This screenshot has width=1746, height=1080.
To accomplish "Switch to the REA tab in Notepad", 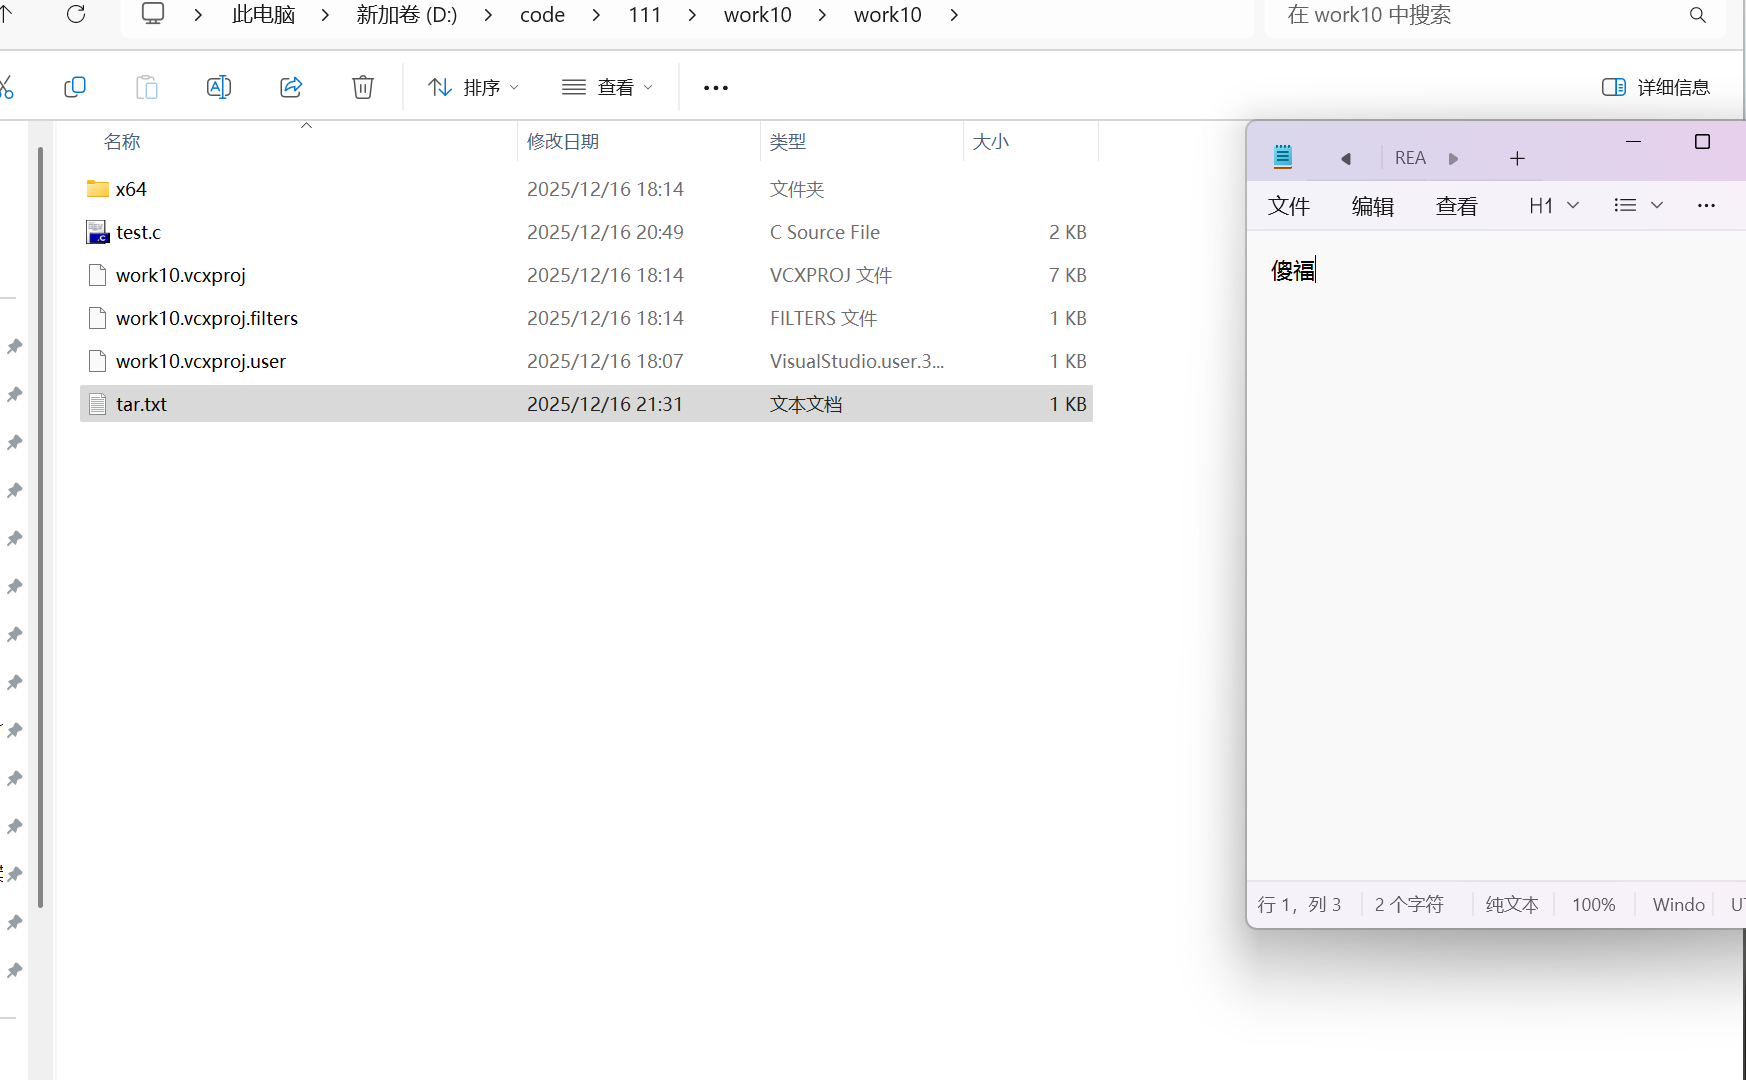I will pos(1410,158).
